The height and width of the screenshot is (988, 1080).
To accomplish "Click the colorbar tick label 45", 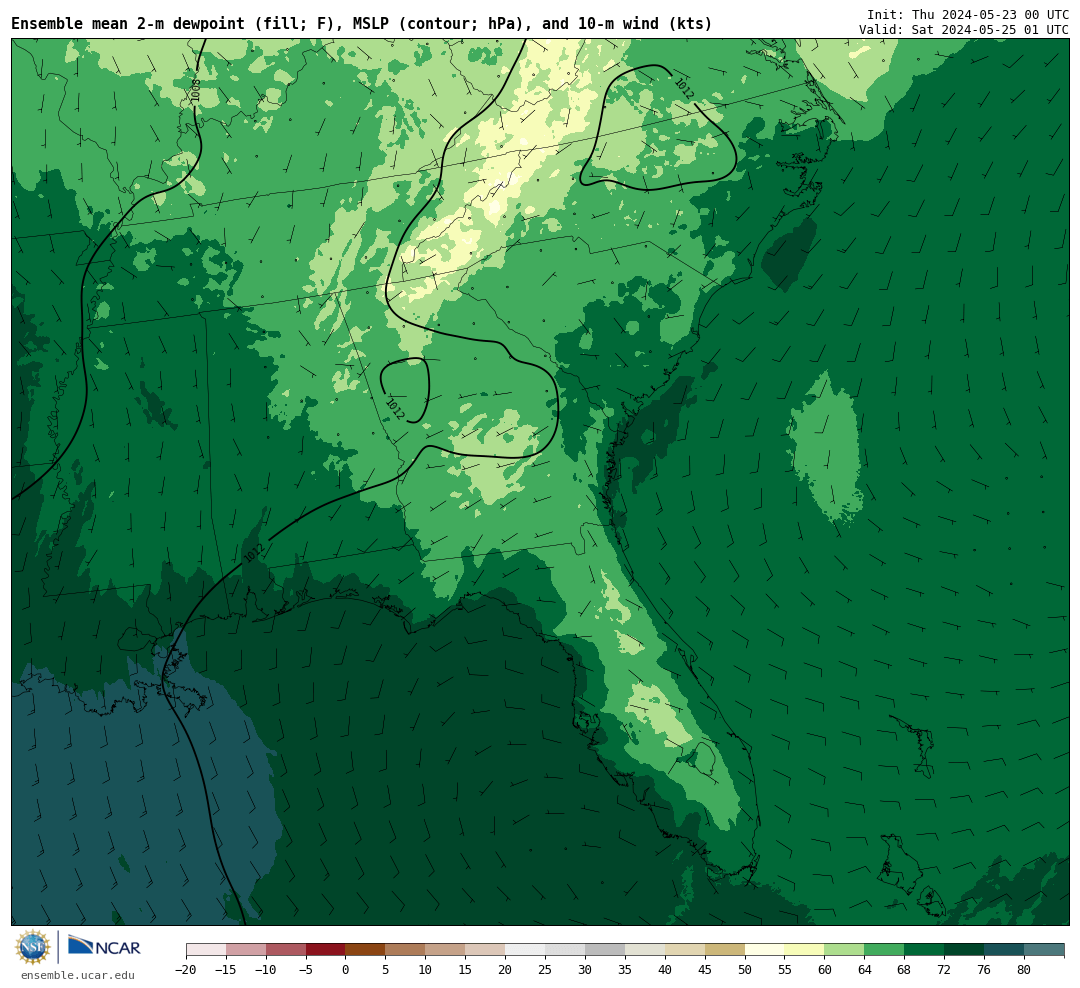I will [x=705, y=969].
